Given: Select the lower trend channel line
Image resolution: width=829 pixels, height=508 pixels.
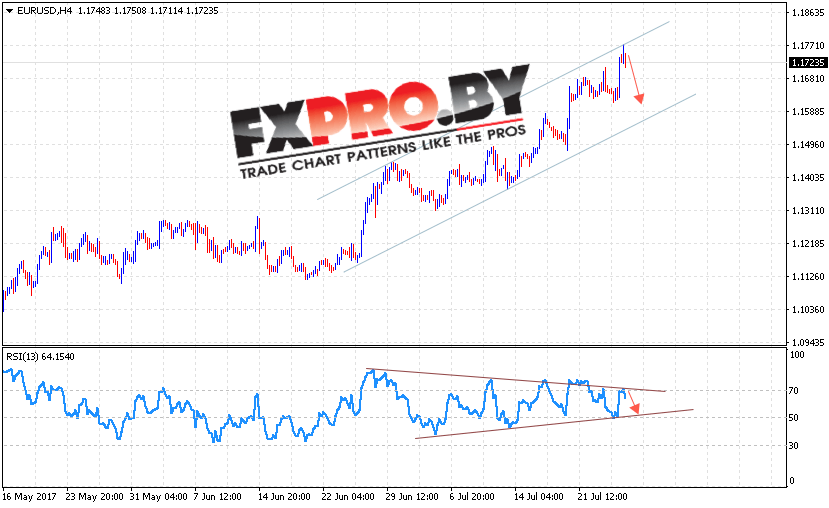Looking at the screenshot, I should click(520, 183).
